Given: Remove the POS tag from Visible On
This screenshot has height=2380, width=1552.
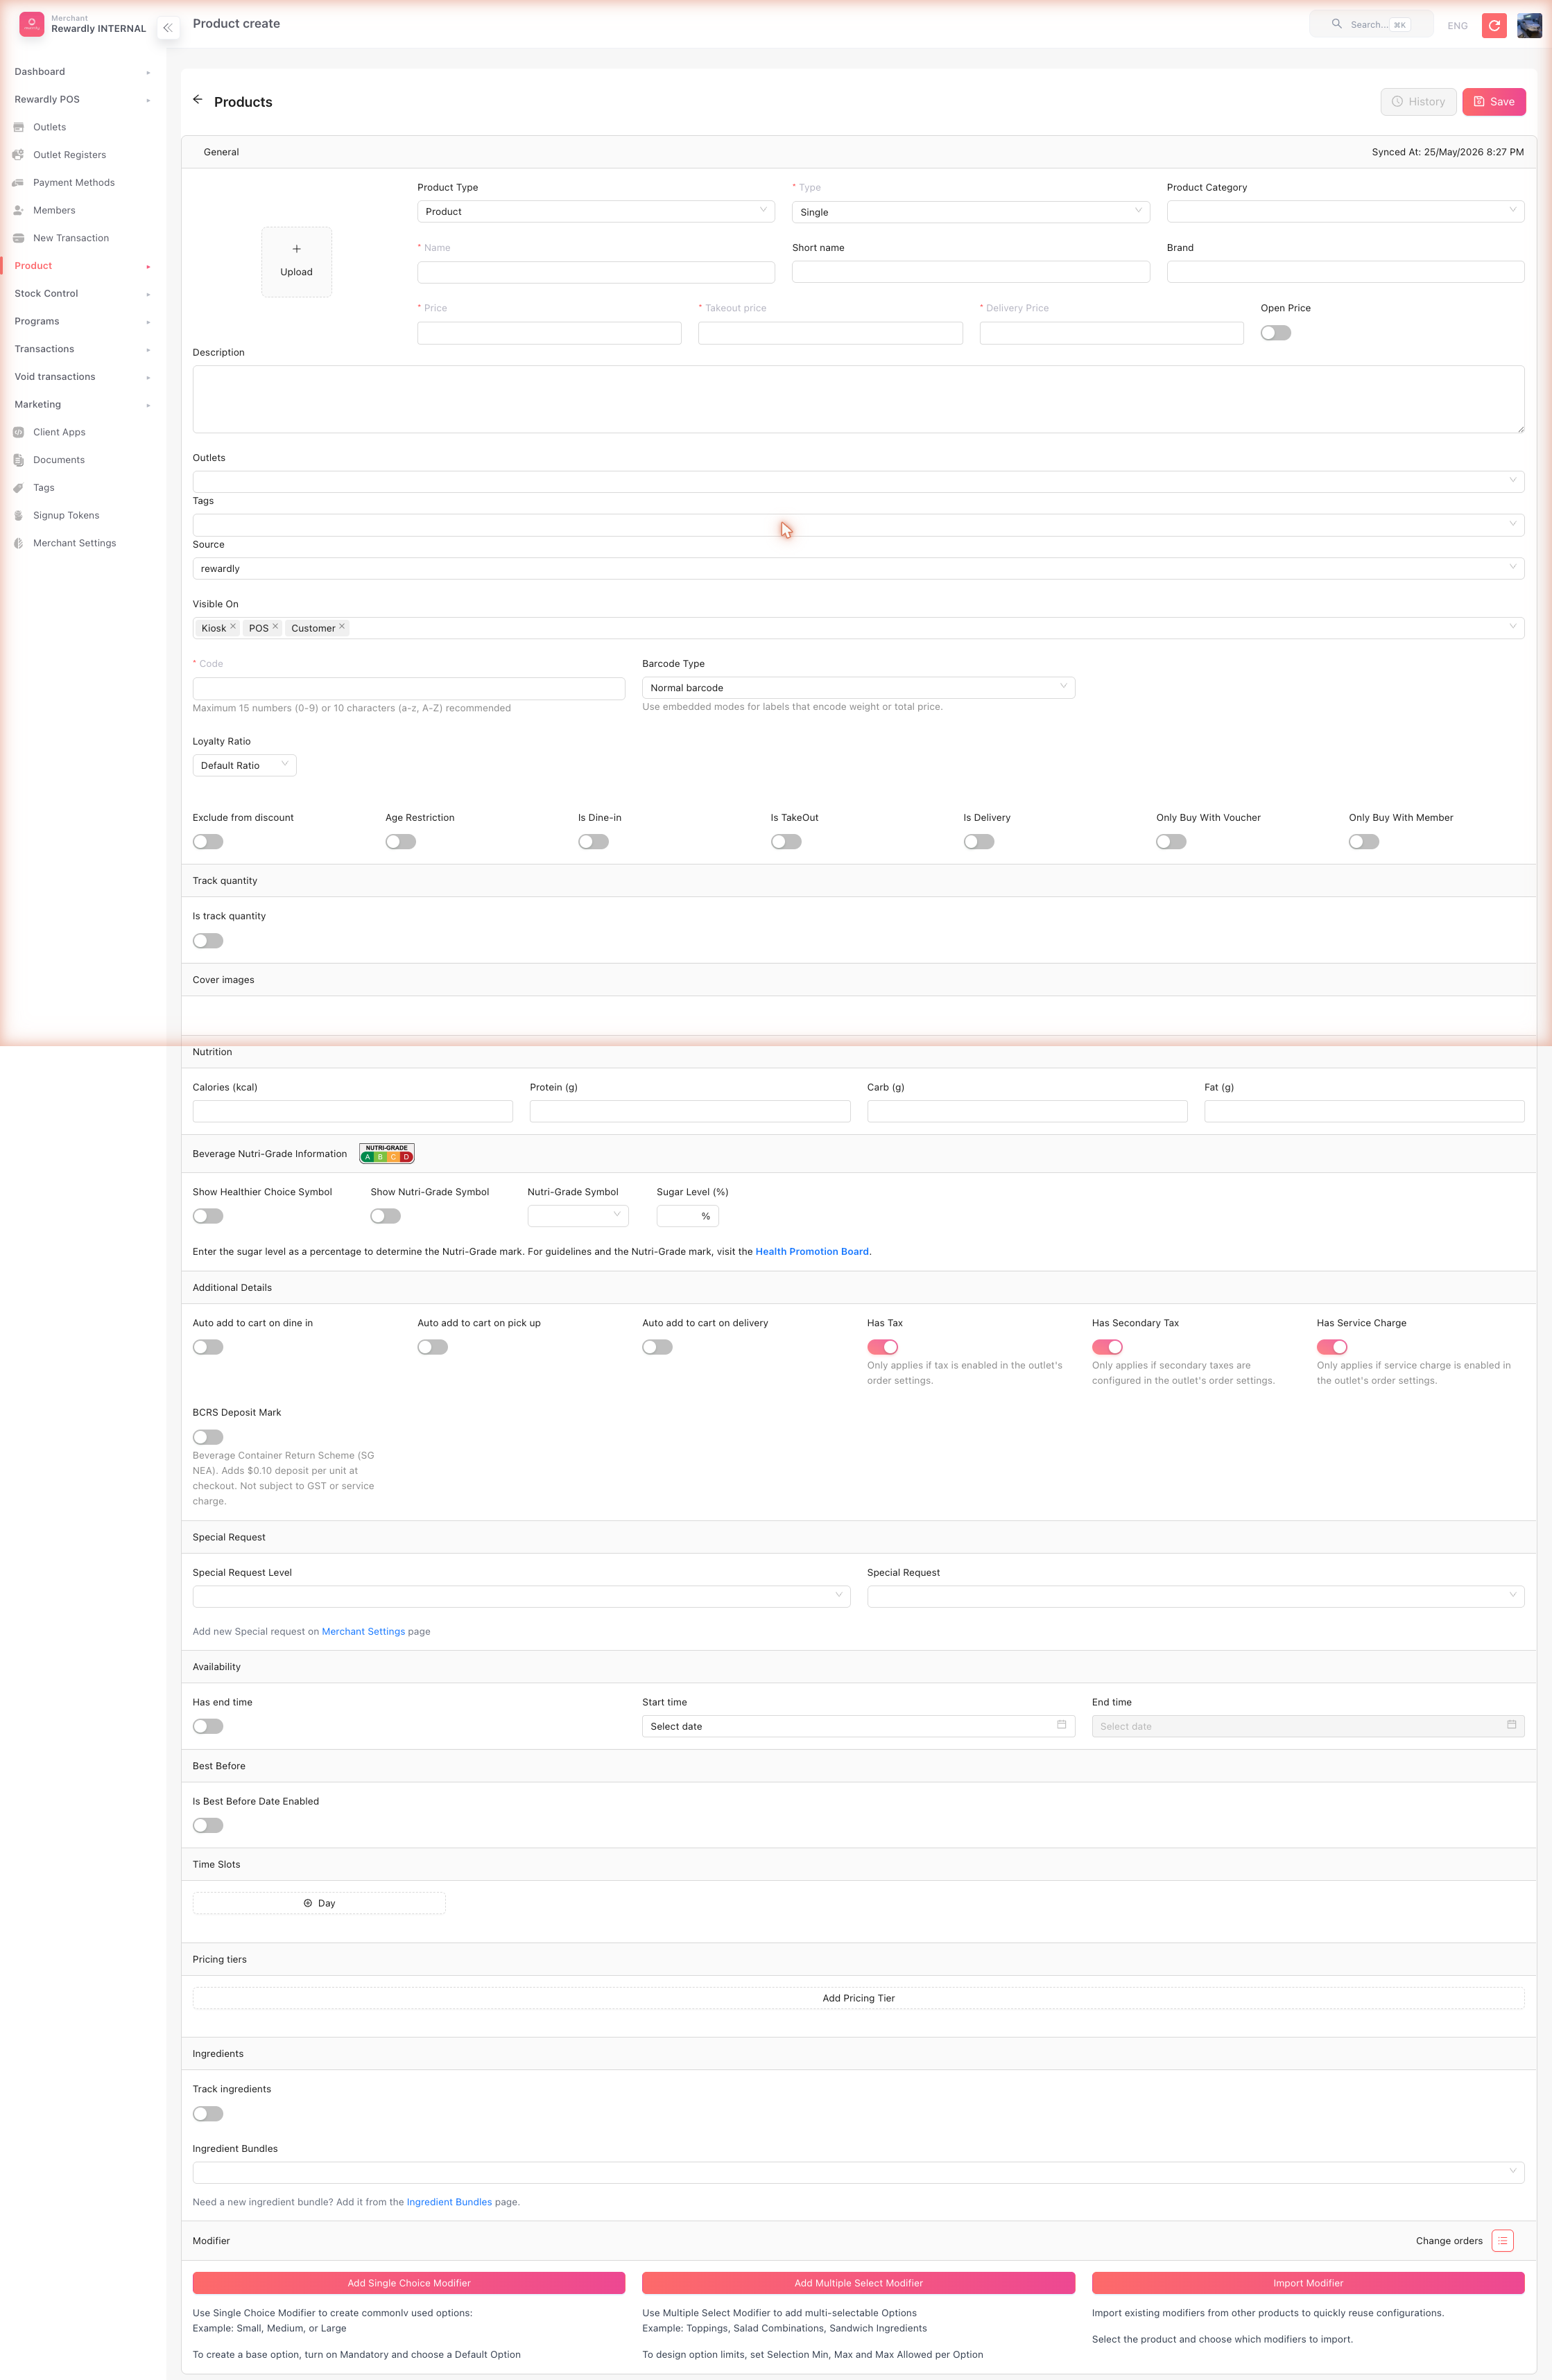Looking at the screenshot, I should (275, 627).
